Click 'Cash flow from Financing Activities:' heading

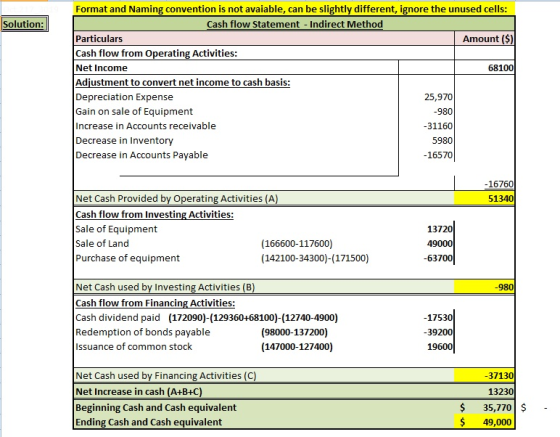155,303
